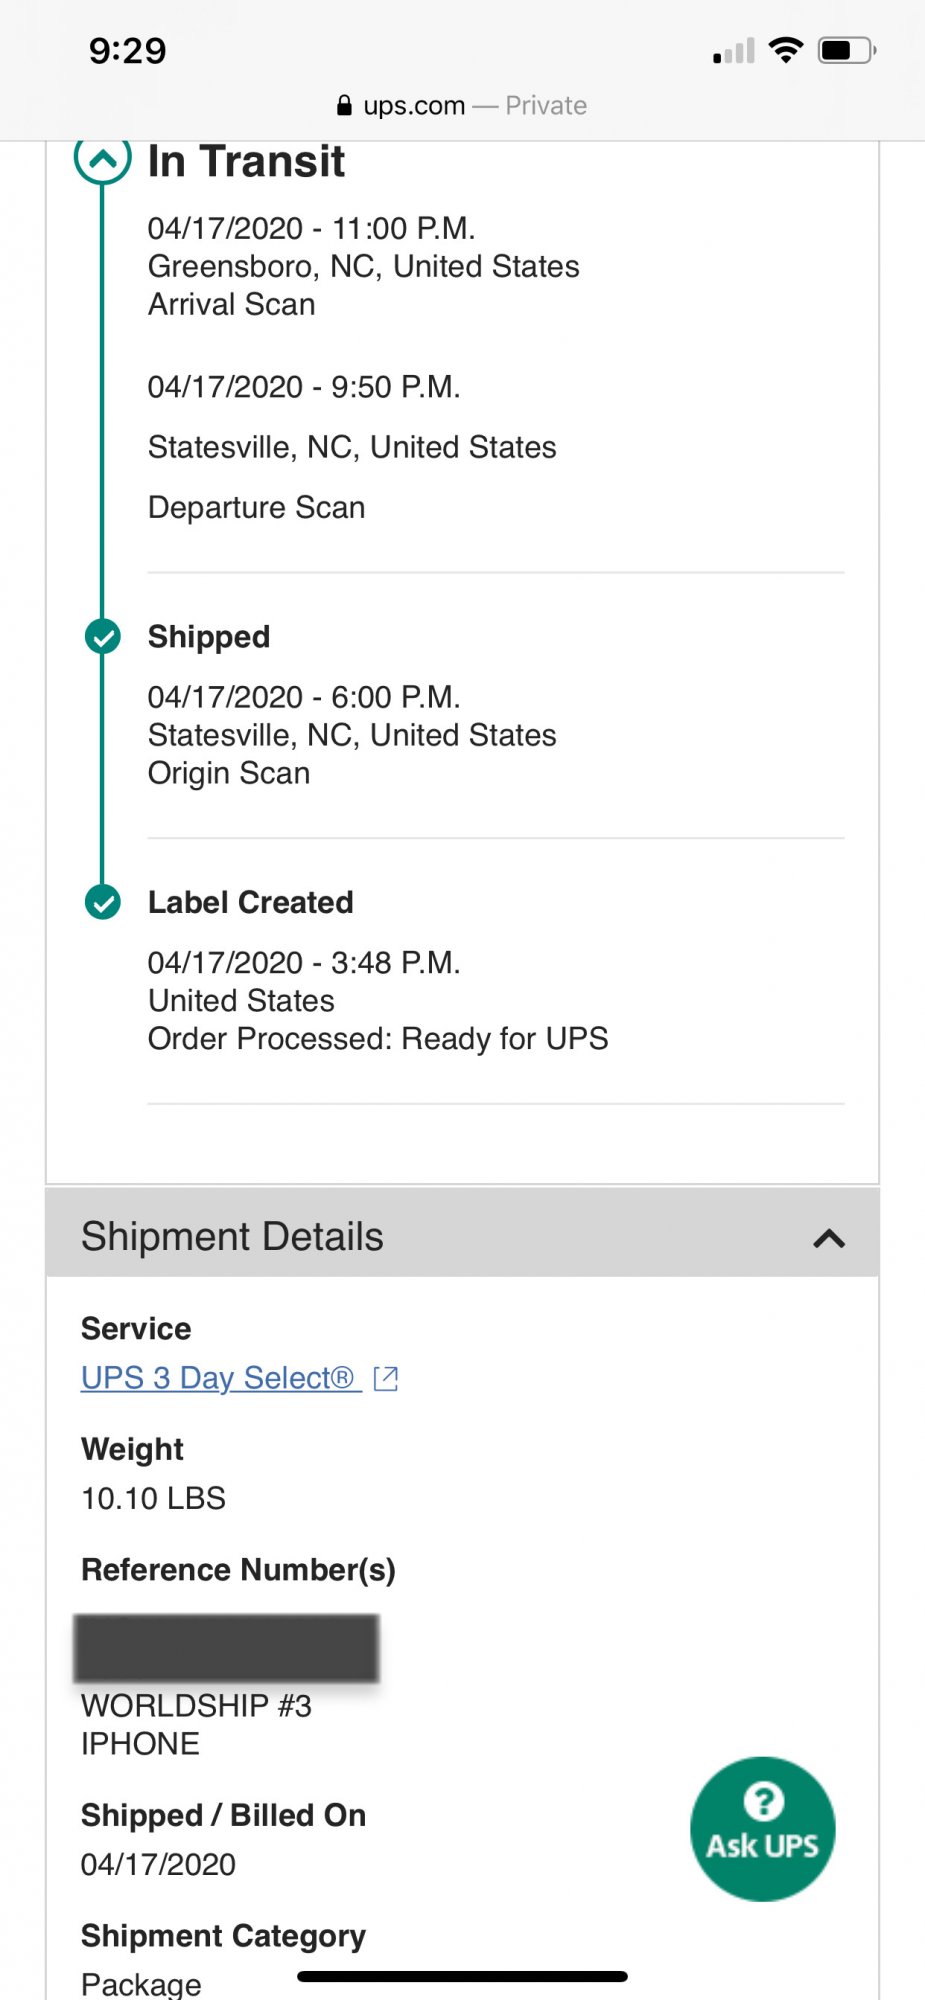The height and width of the screenshot is (2000, 925).
Task: Click the redacted reference number box
Action: click(x=227, y=1647)
